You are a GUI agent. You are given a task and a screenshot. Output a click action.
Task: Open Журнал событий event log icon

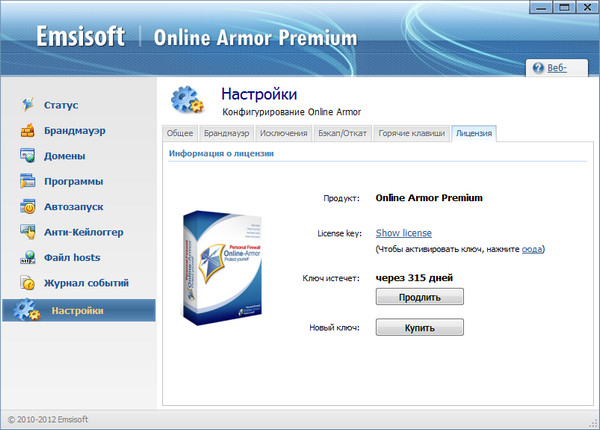pyautogui.click(x=27, y=283)
